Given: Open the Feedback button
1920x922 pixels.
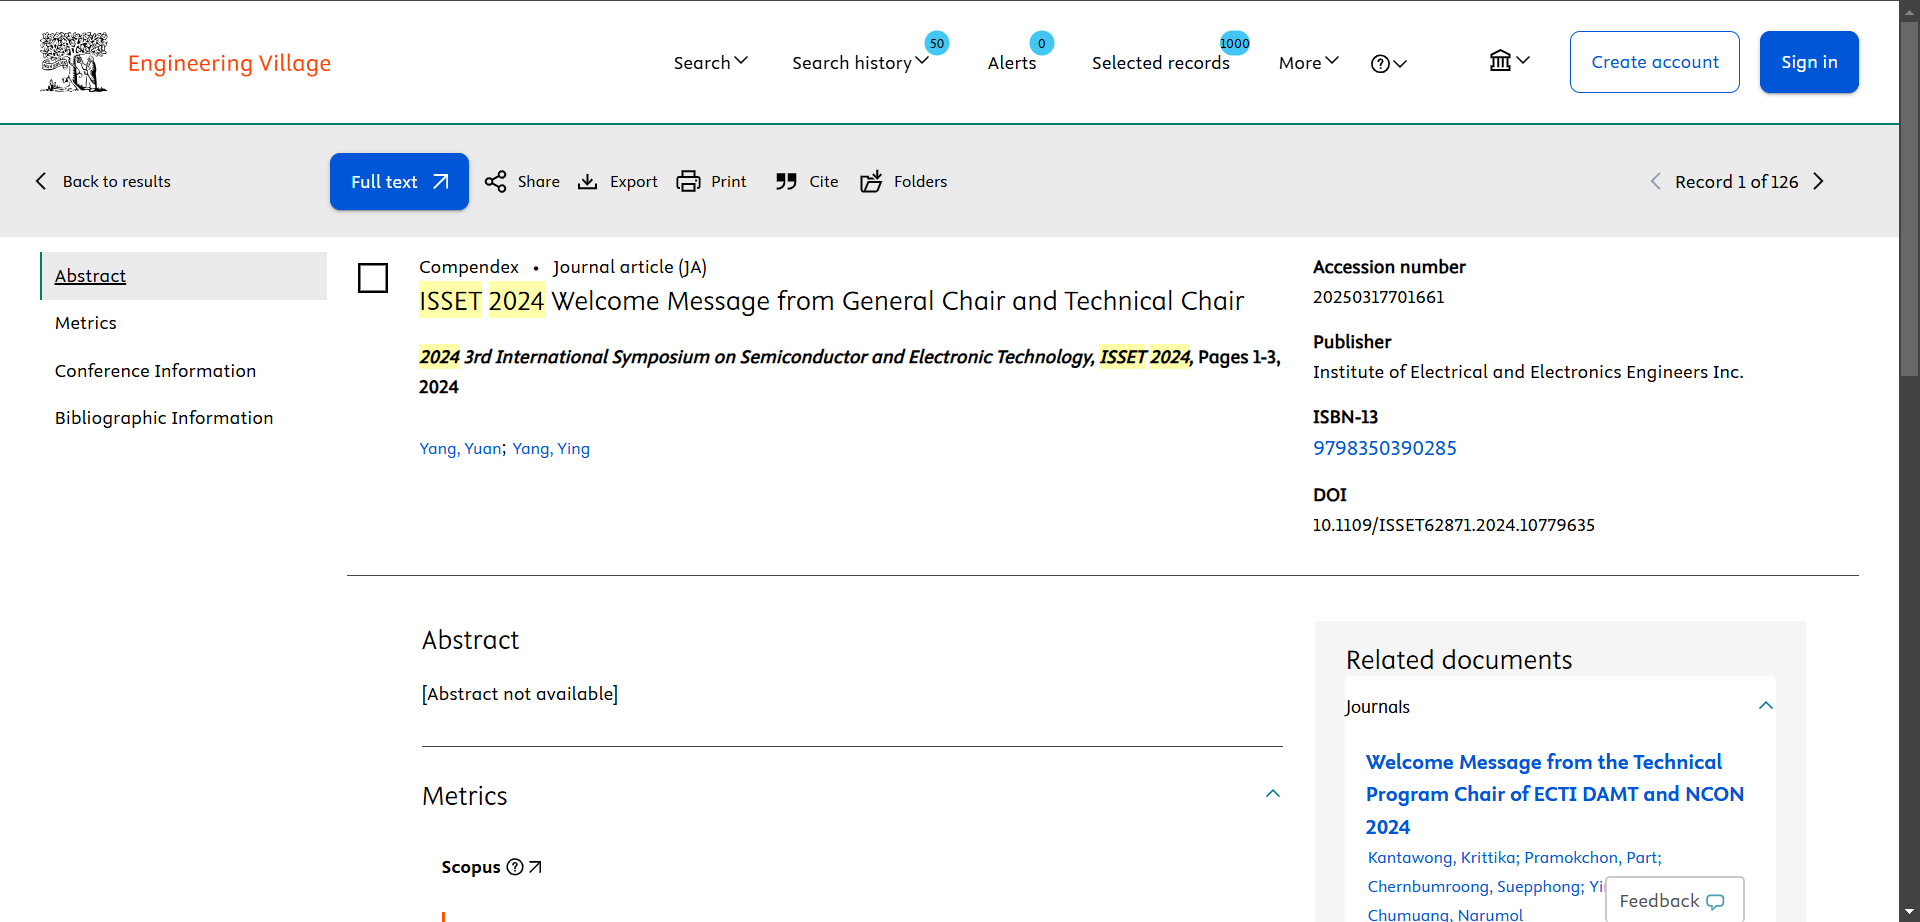Looking at the screenshot, I should click(1674, 900).
